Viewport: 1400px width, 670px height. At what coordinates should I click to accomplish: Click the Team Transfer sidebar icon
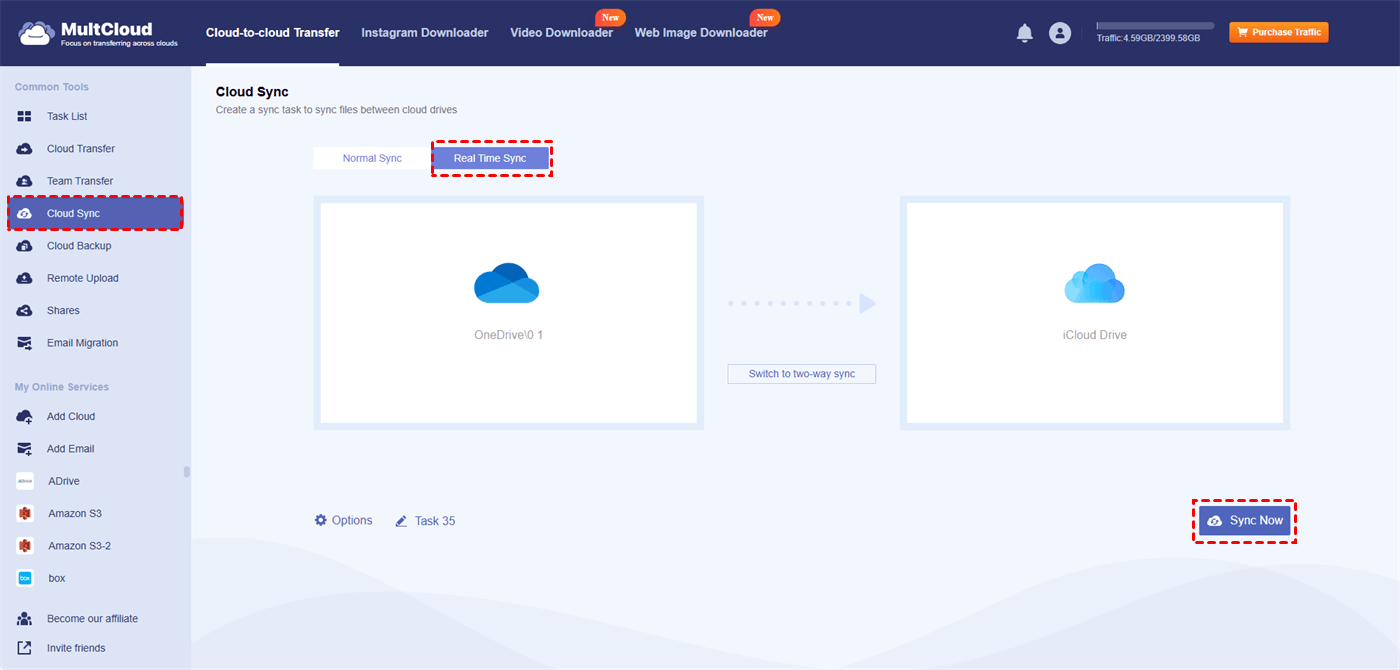pyautogui.click(x=25, y=181)
